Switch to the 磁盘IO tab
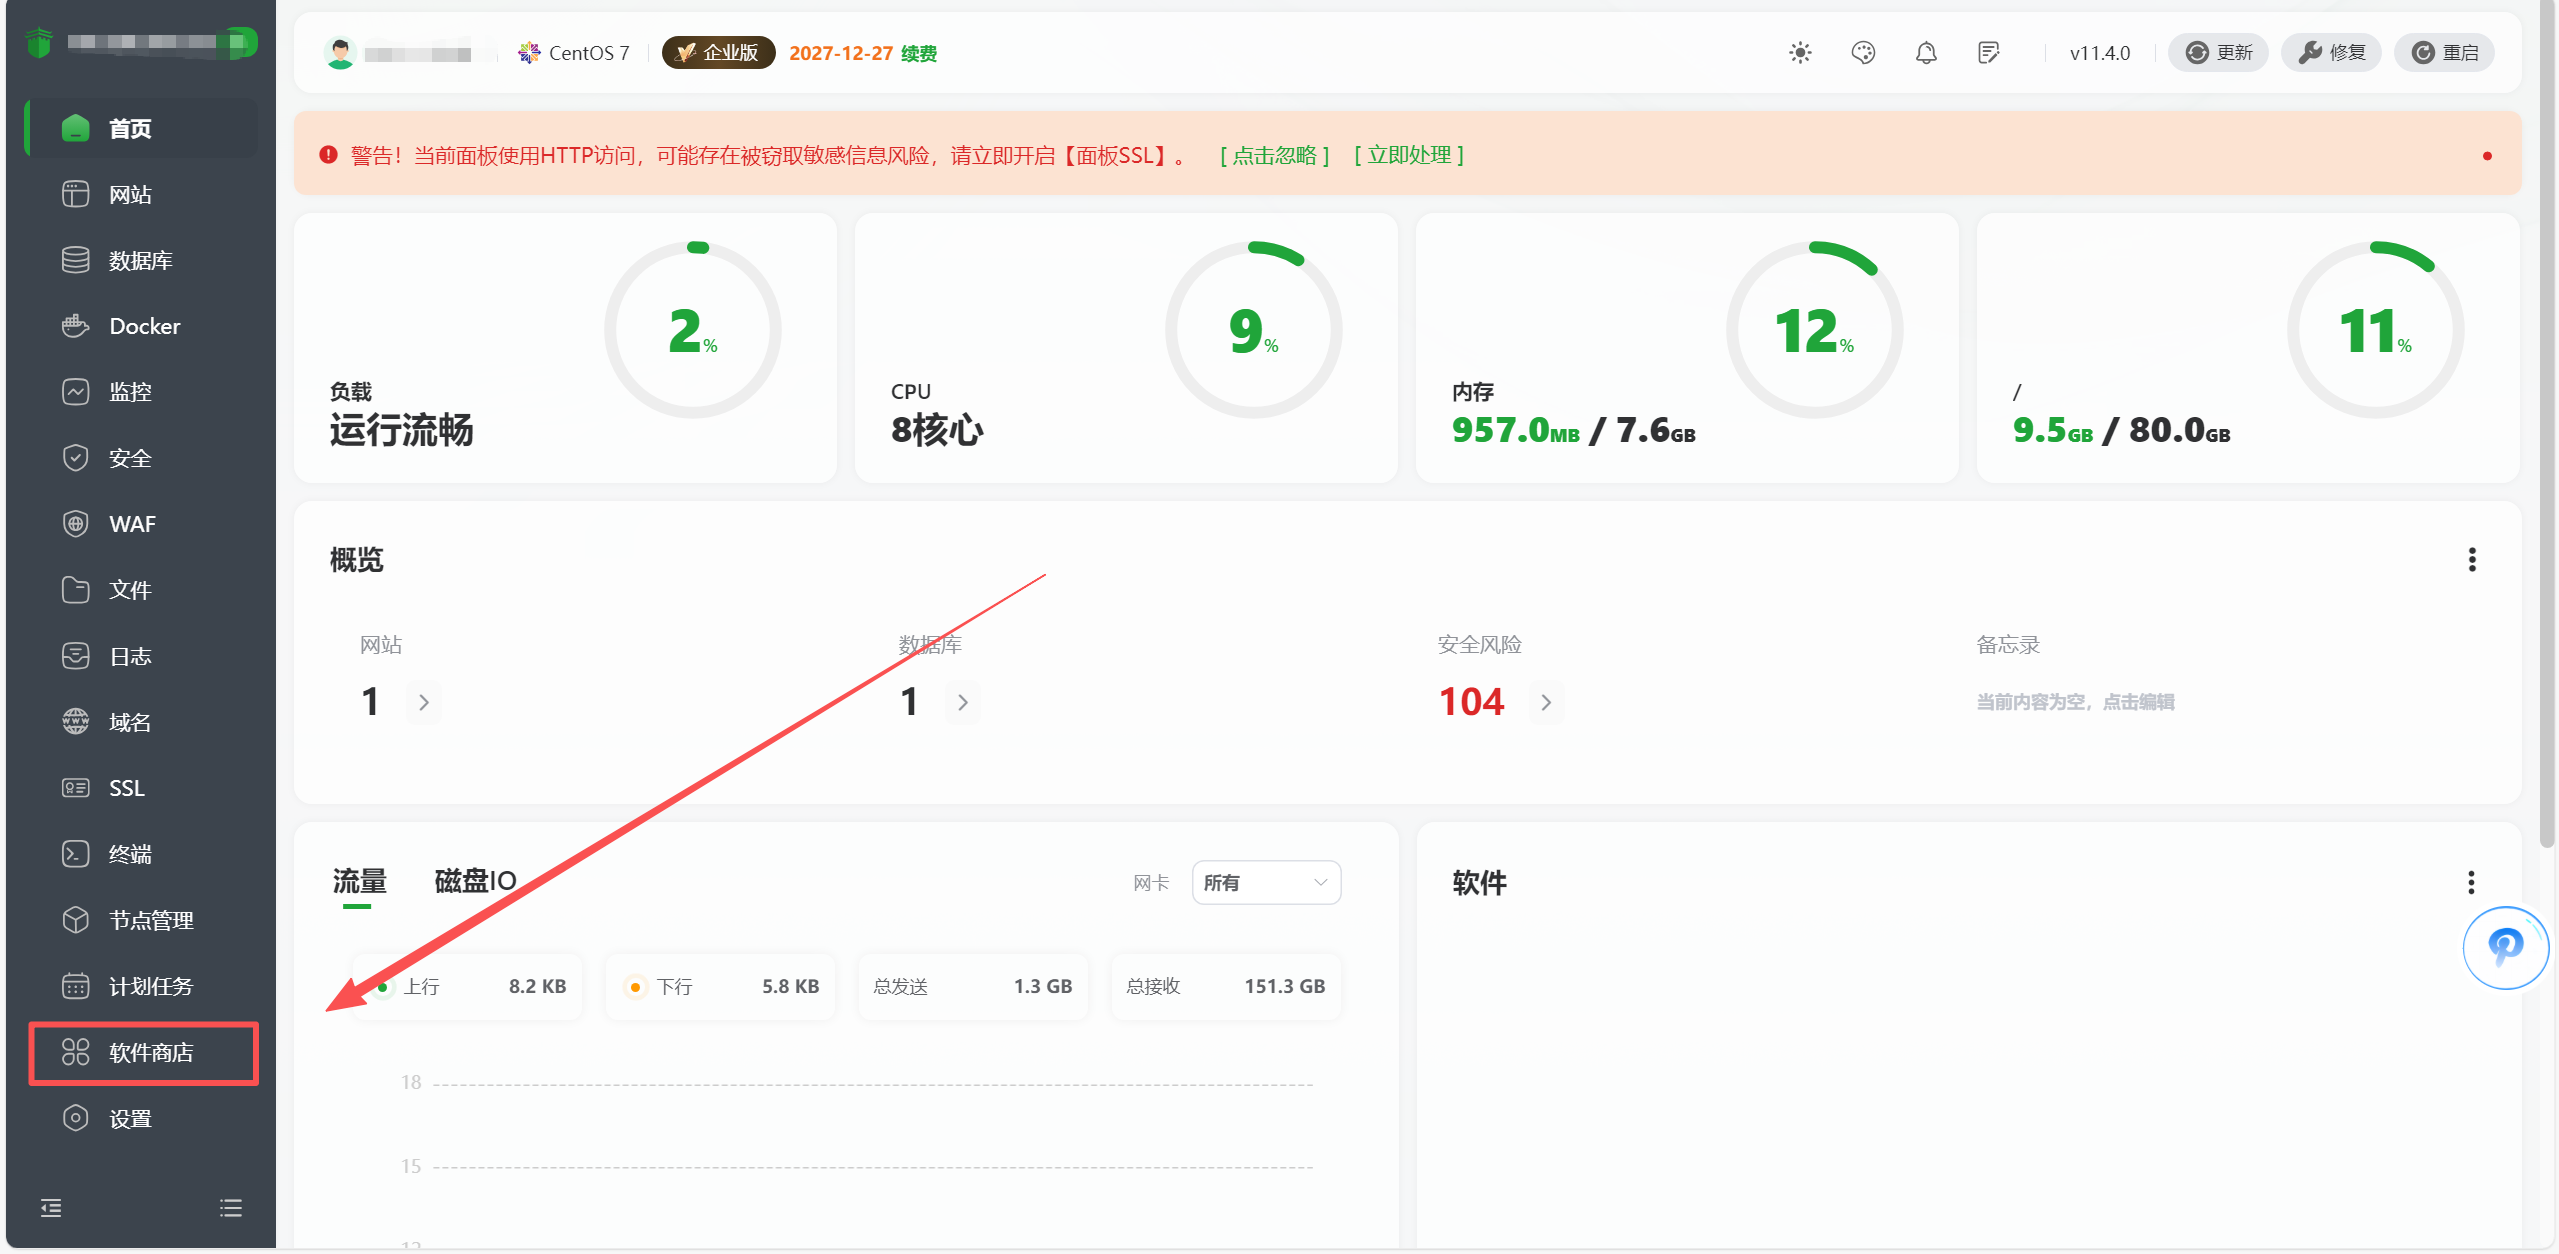This screenshot has width=2559, height=1254. pos(474,881)
